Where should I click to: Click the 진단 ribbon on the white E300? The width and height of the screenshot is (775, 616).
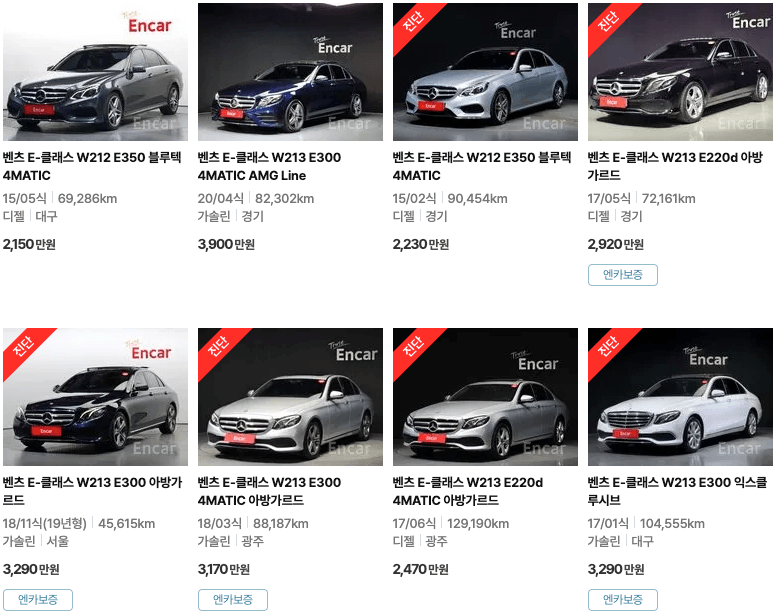pos(608,347)
